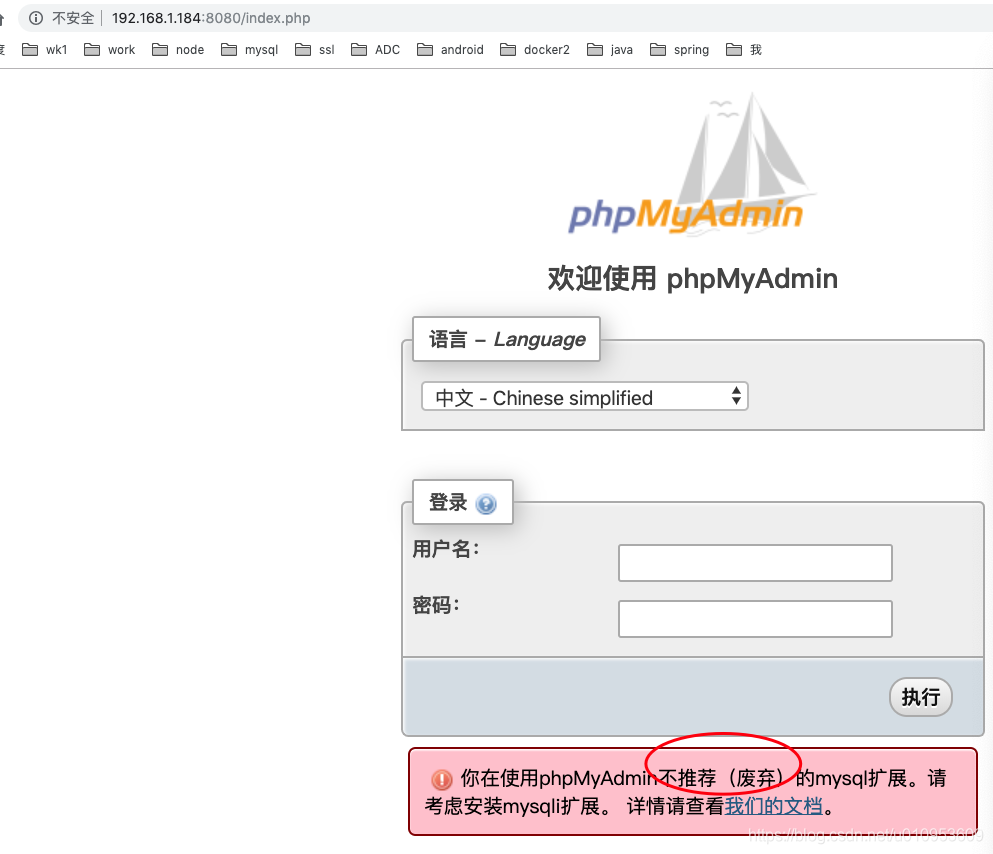Image resolution: width=993 pixels, height=854 pixels.
Task: Click the address bar URL 192.168.1.184:8080/index.php
Action: point(211,18)
